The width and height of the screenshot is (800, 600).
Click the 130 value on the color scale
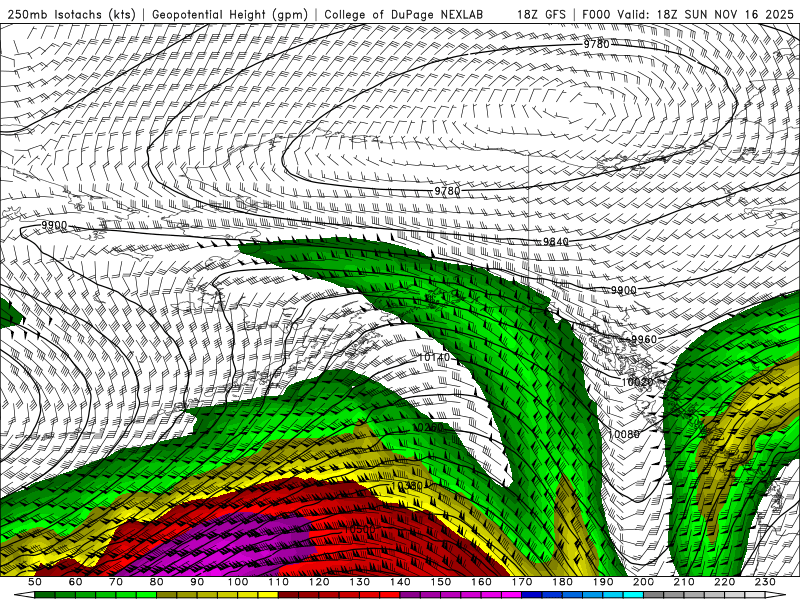click(x=359, y=582)
